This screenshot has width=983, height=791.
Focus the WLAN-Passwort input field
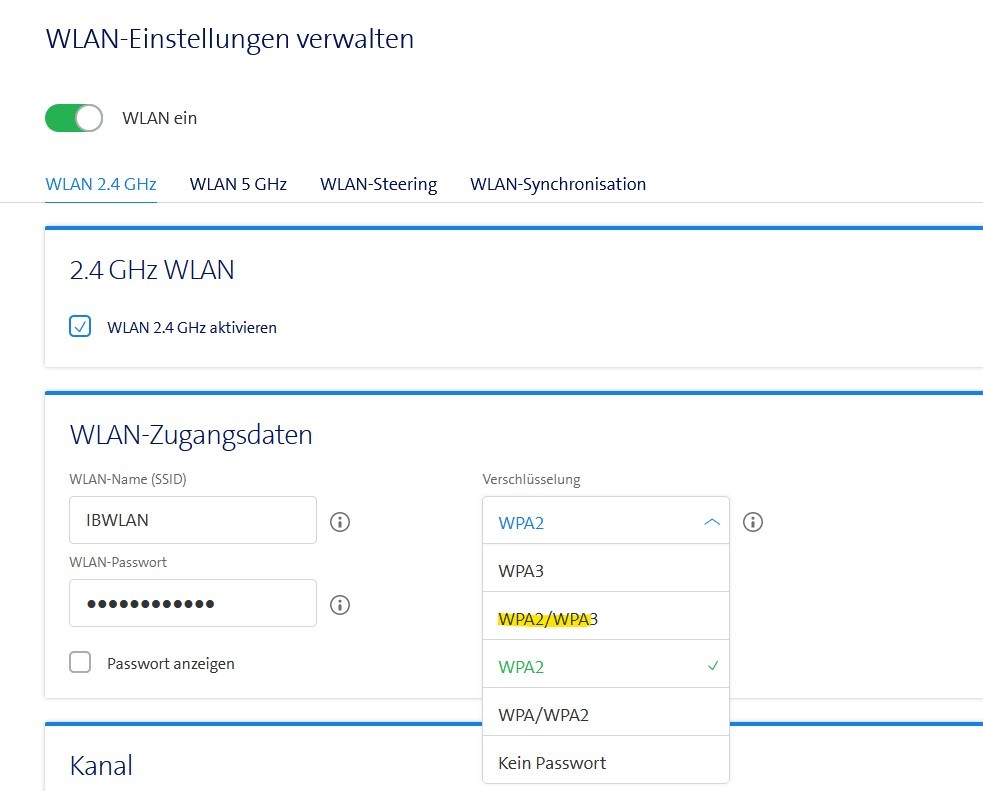tap(192, 604)
